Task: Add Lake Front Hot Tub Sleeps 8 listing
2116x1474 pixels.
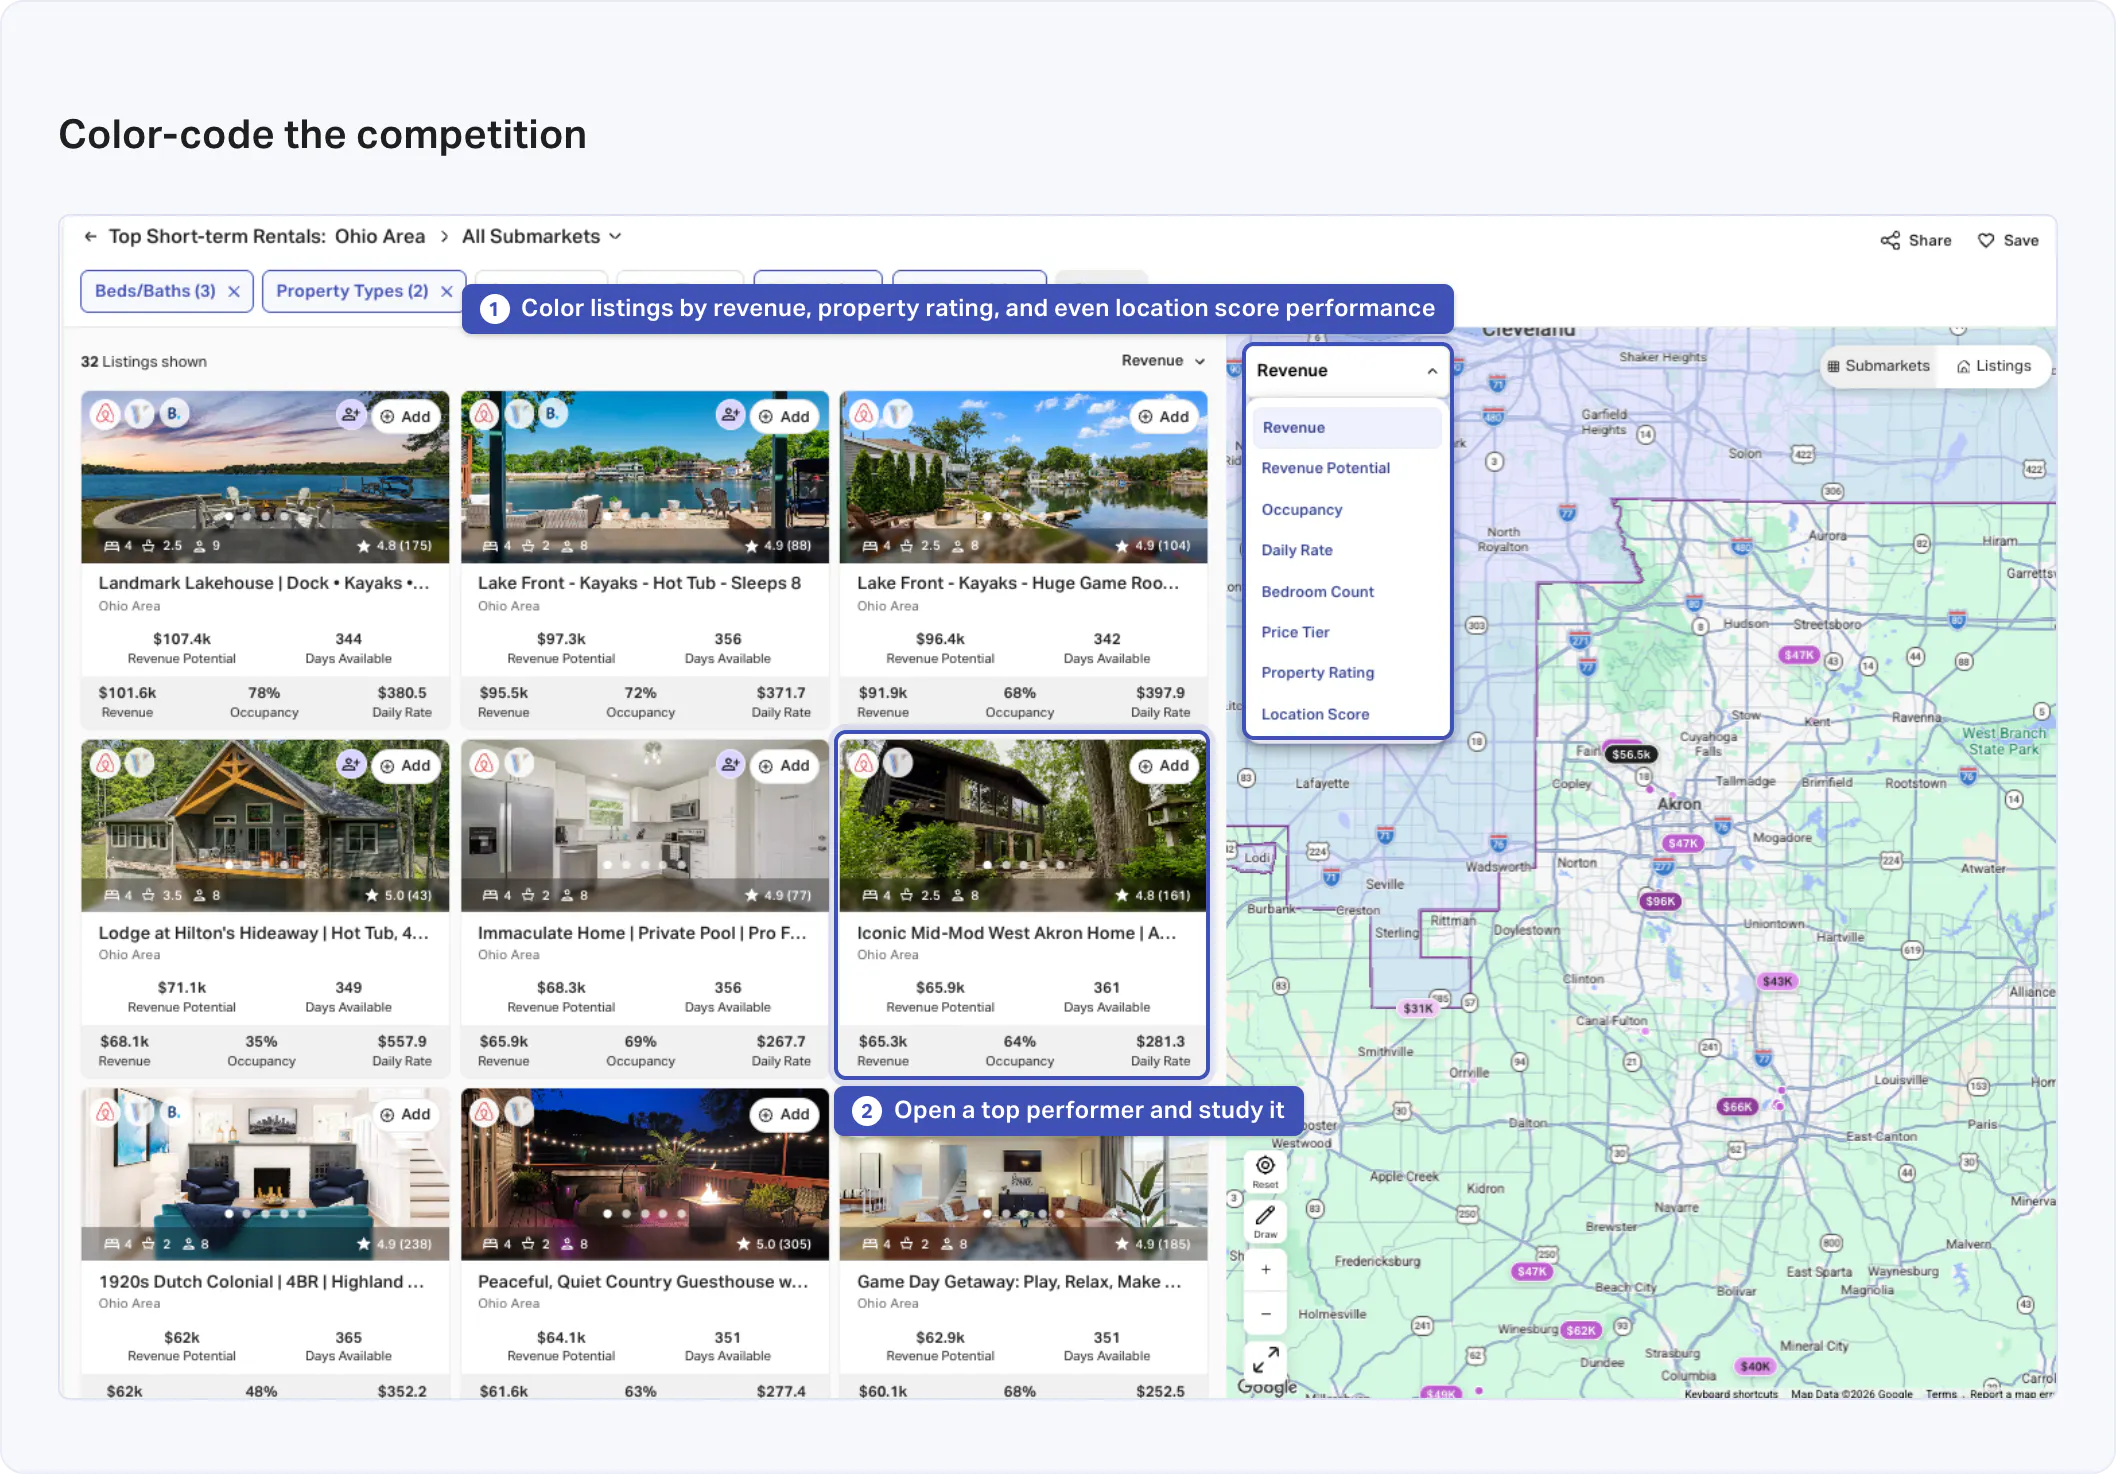Action: (784, 417)
